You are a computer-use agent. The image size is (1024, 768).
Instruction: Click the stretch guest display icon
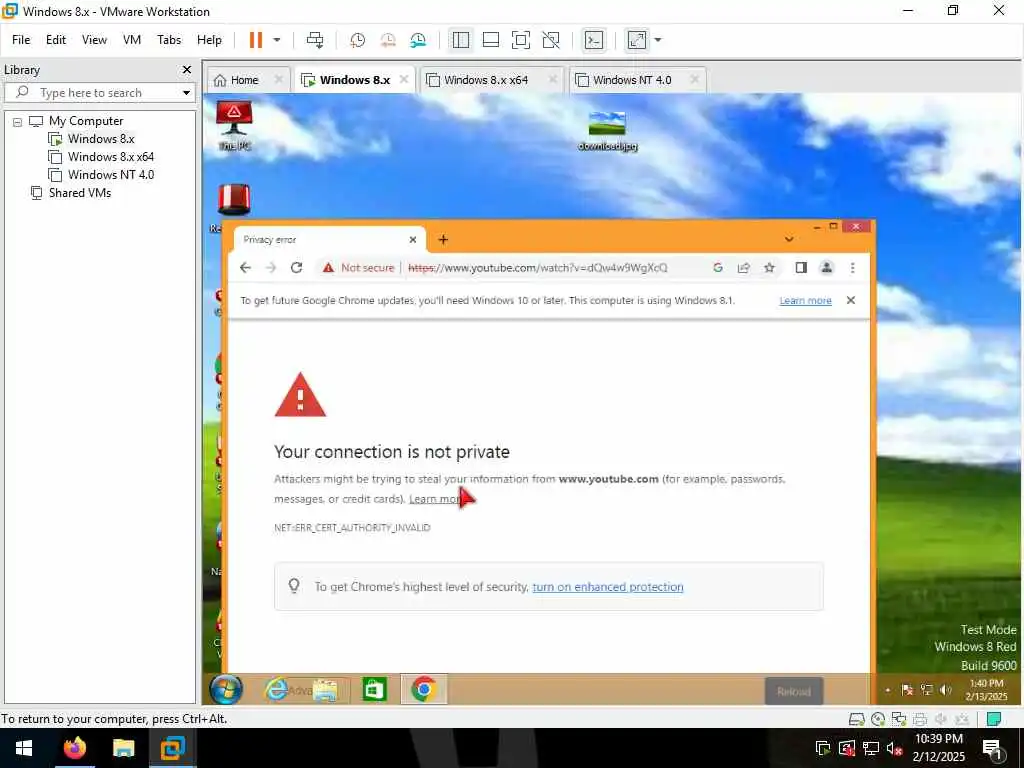click(x=637, y=40)
